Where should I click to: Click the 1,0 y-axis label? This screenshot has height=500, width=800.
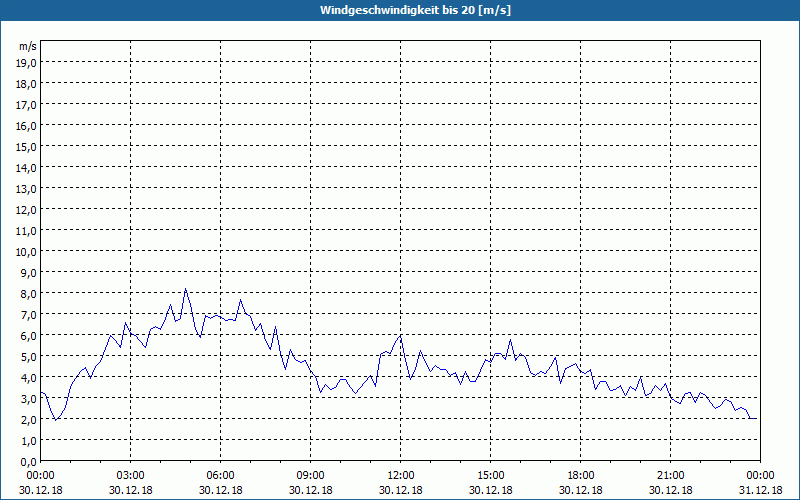(29, 441)
